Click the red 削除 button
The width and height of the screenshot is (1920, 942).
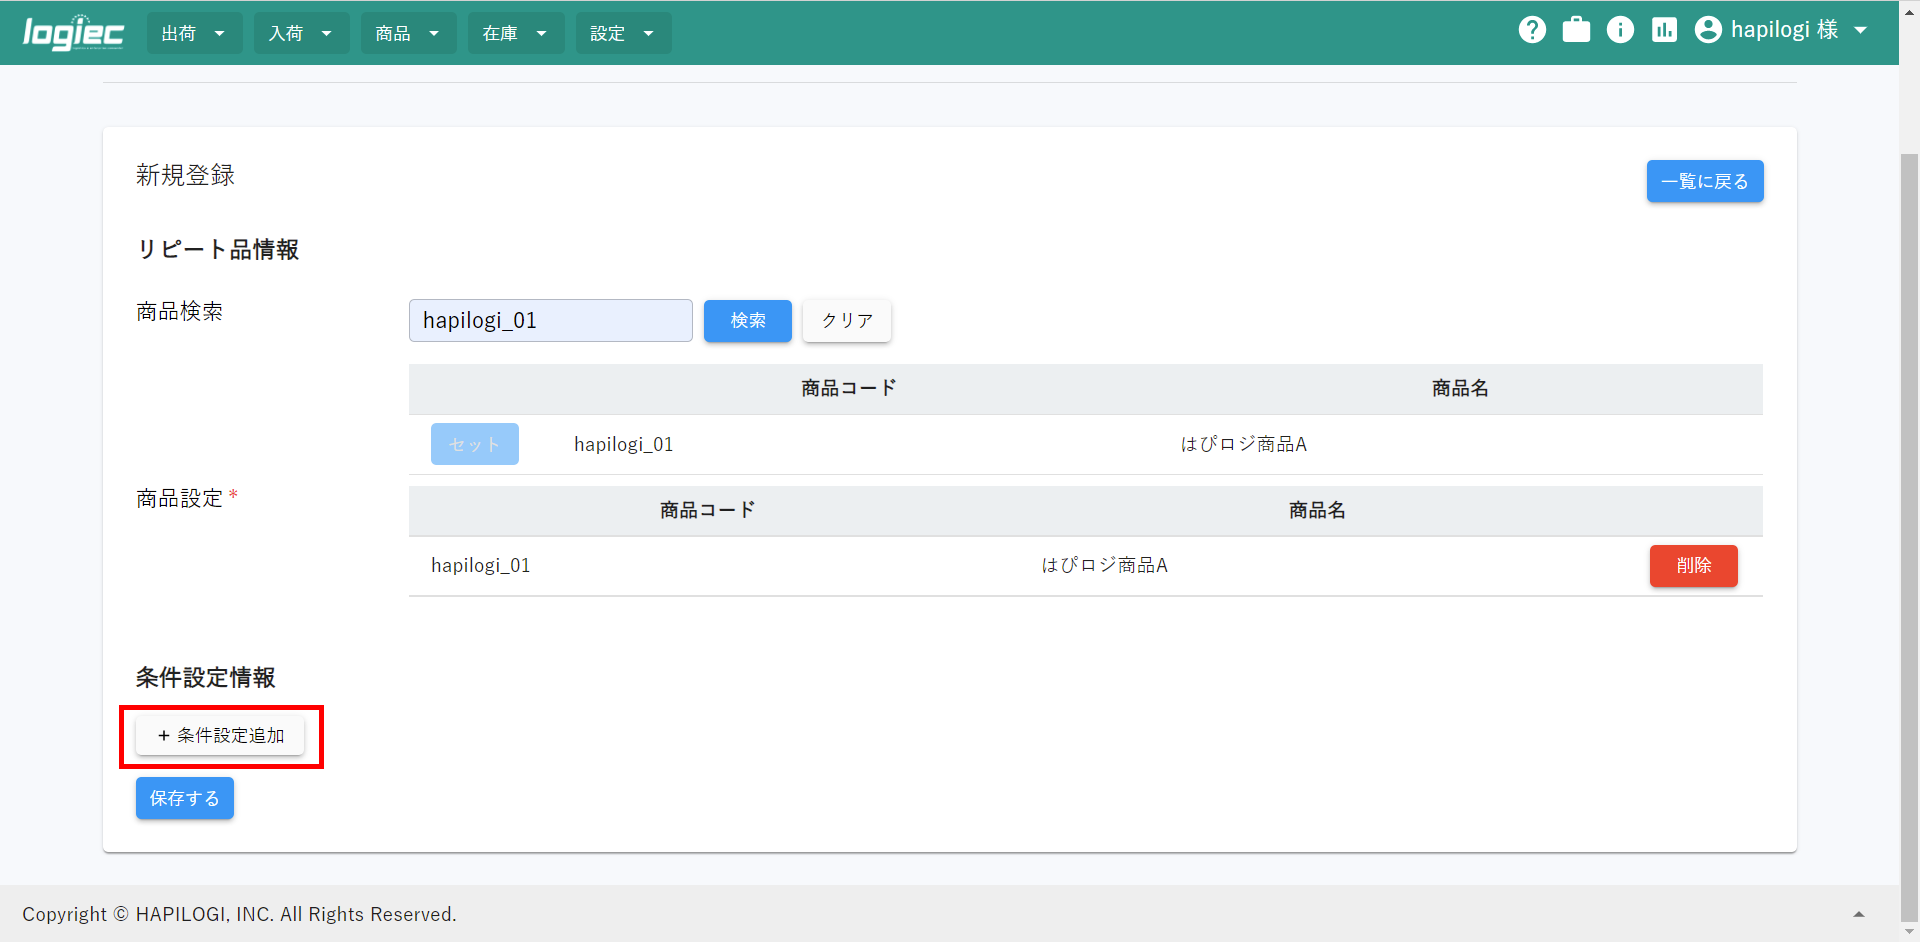tap(1694, 566)
